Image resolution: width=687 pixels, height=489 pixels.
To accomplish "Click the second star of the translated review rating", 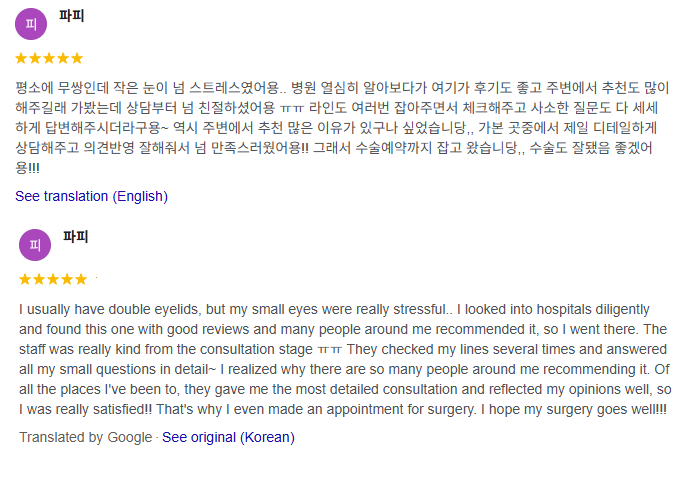I will [x=40, y=279].
